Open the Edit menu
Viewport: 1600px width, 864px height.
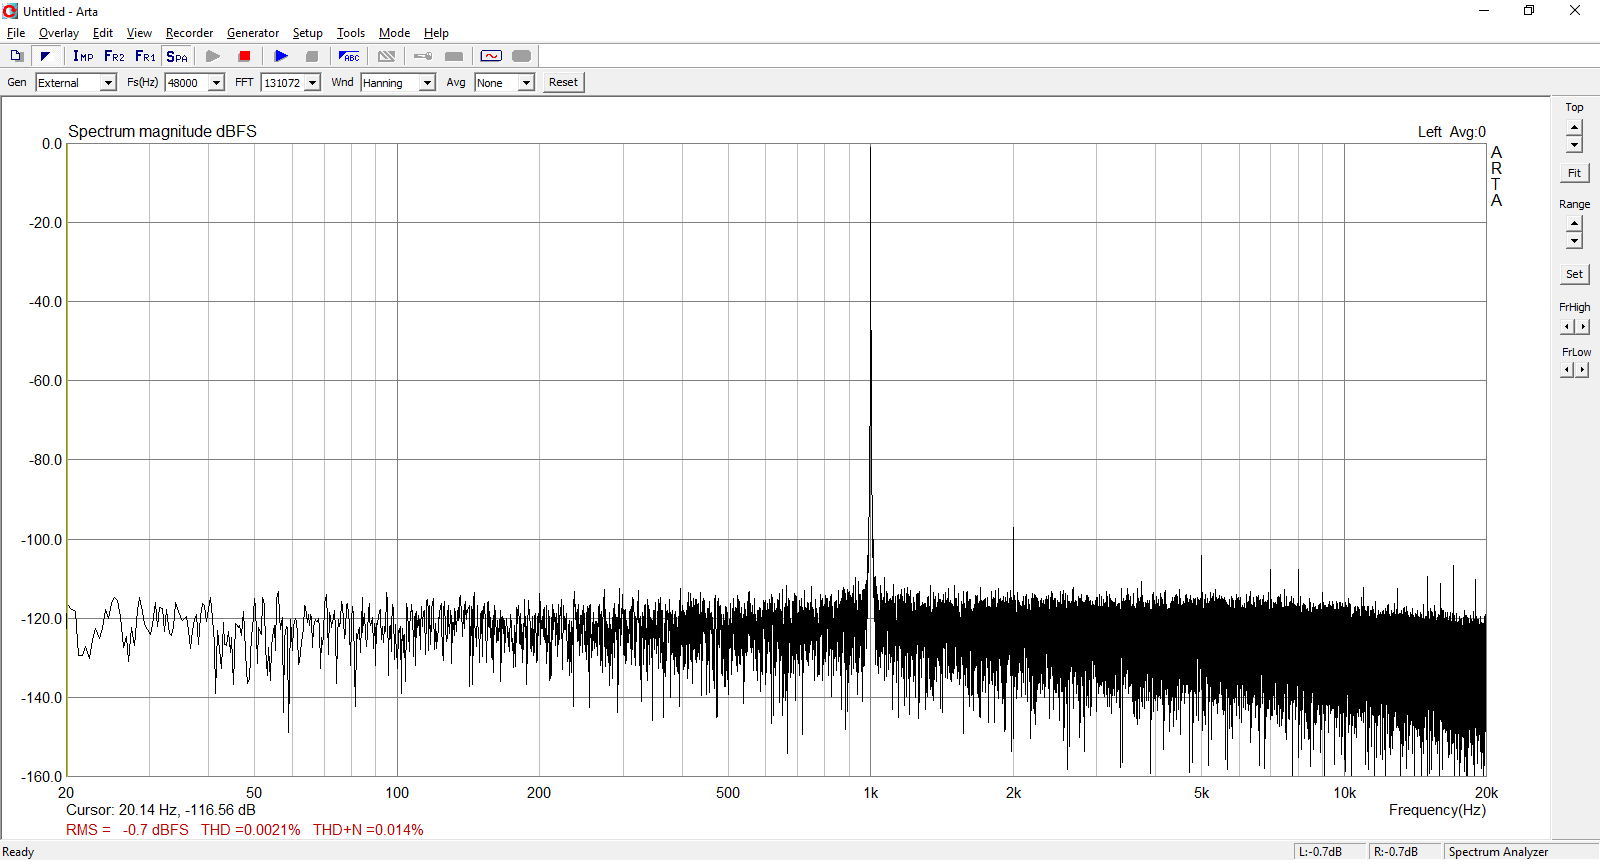click(x=103, y=33)
